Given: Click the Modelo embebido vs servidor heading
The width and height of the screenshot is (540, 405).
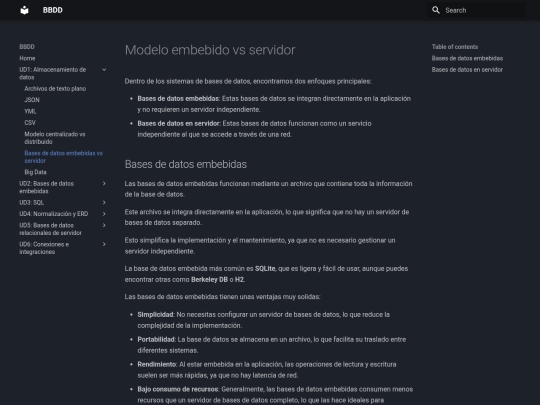Looking at the screenshot, I should tap(210, 50).
